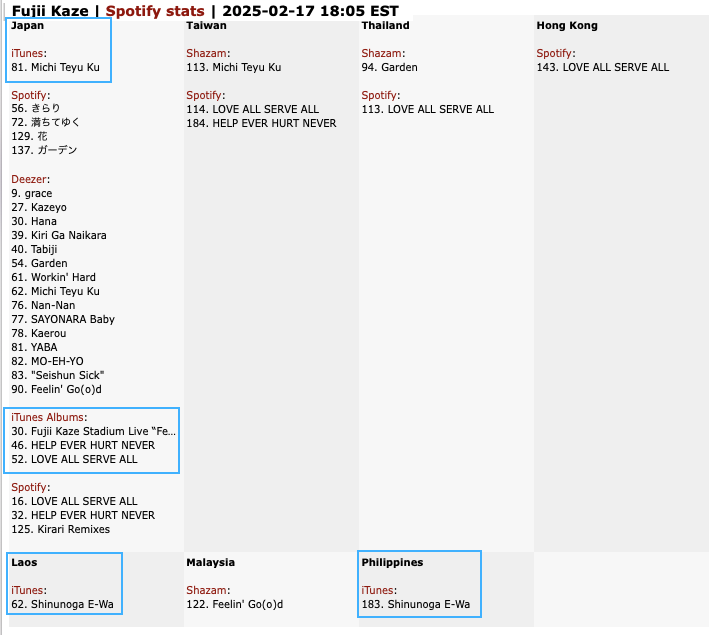Viewport: 711px width, 635px height.
Task: Open the Spotify link under Thailand
Action: pyautogui.click(x=379, y=95)
